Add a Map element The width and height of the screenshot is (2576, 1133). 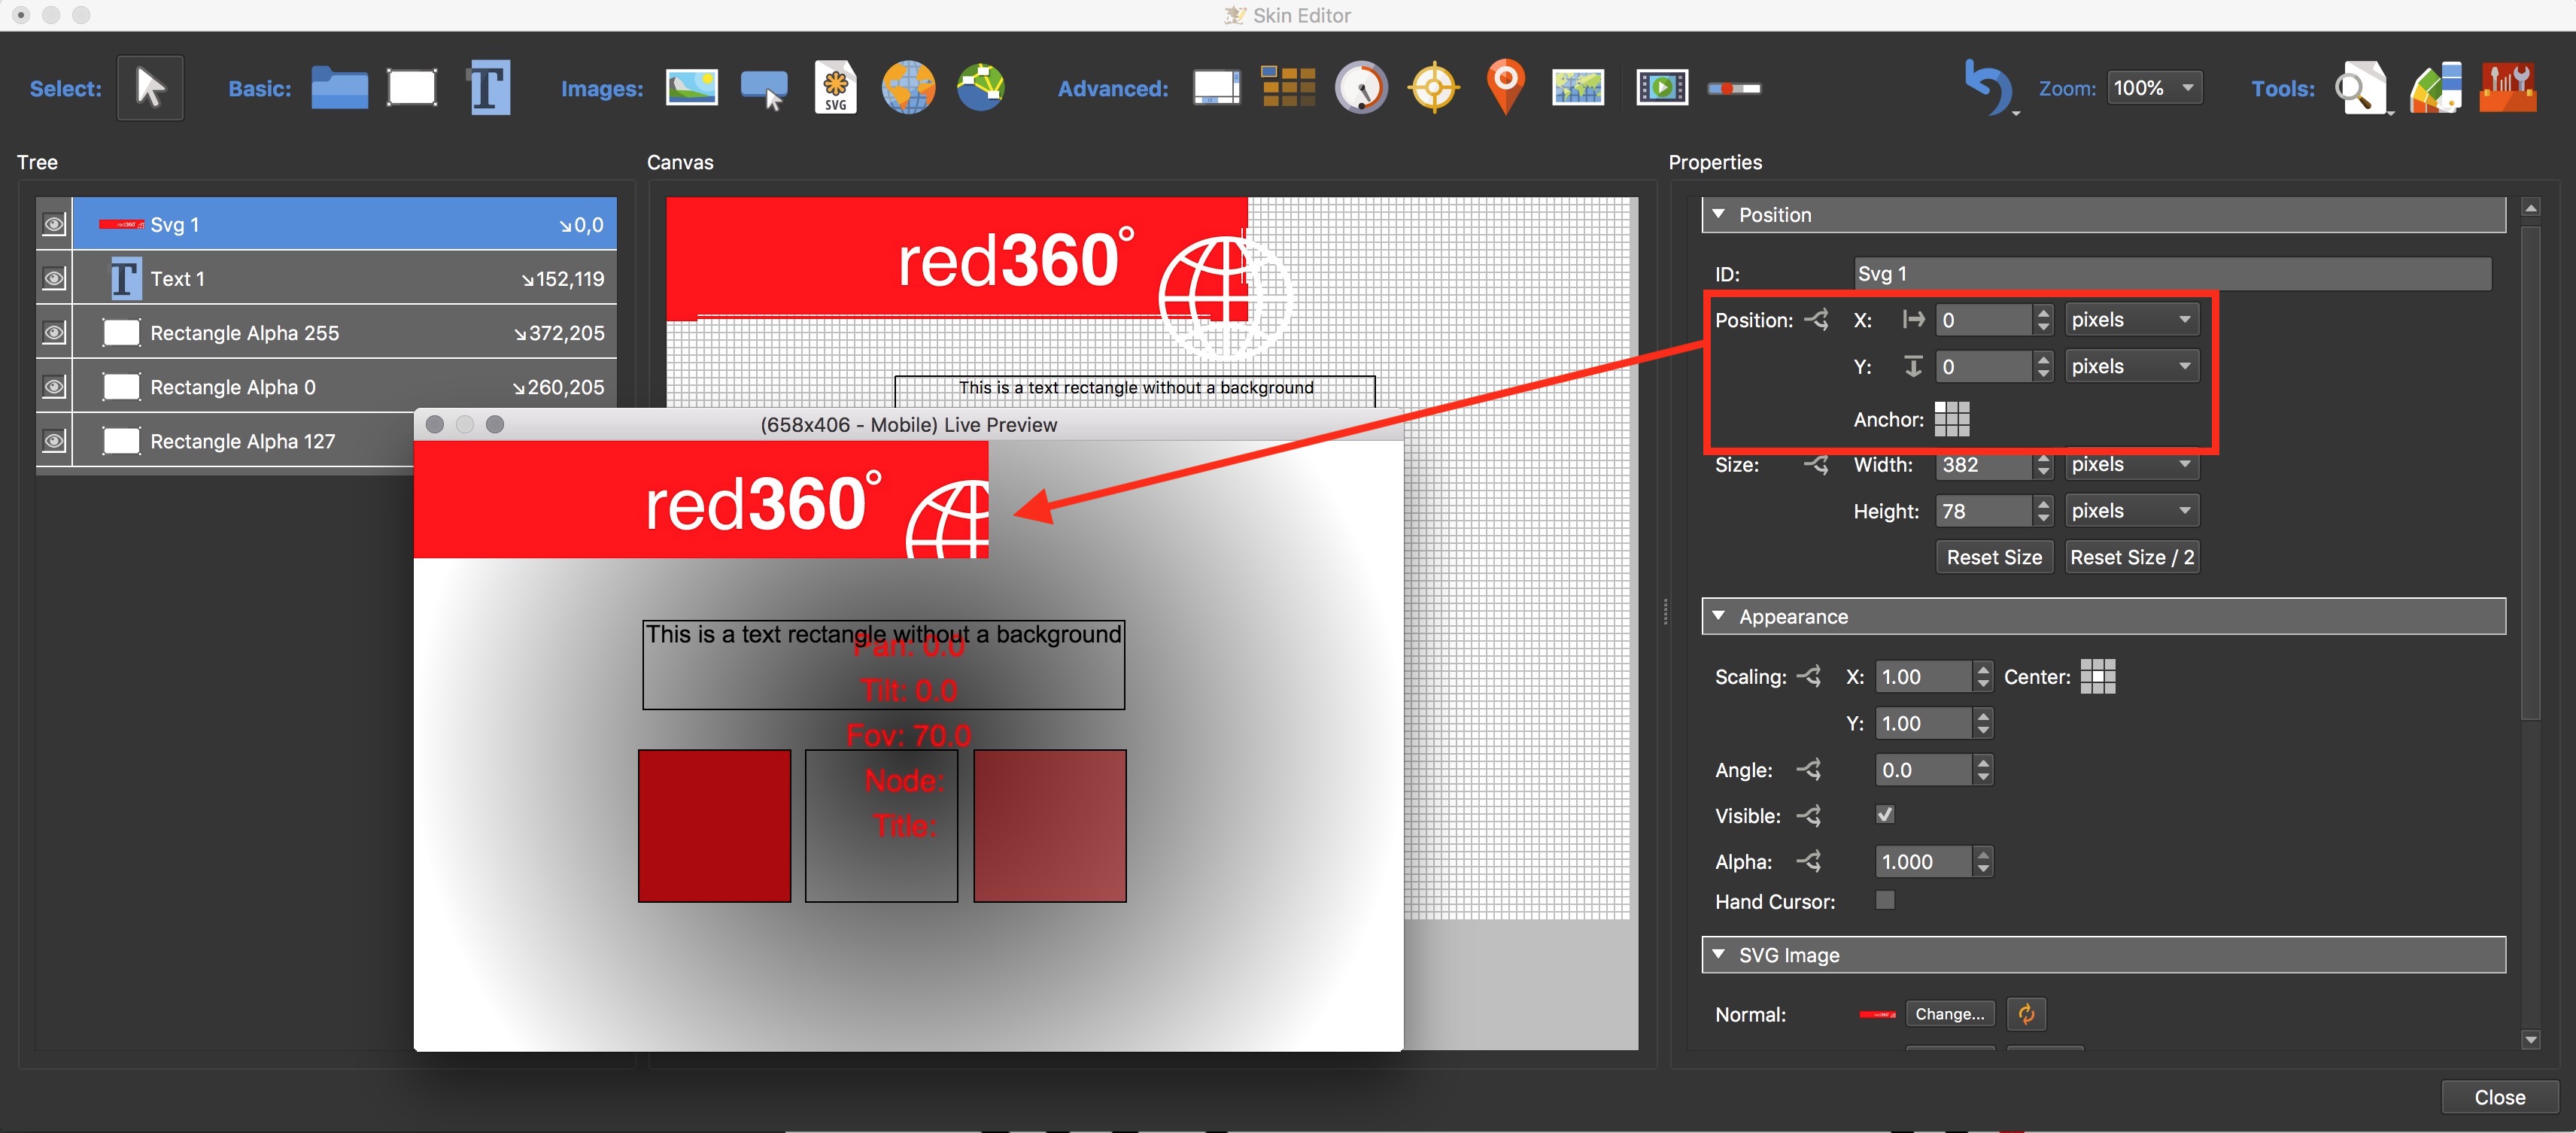1578,88
